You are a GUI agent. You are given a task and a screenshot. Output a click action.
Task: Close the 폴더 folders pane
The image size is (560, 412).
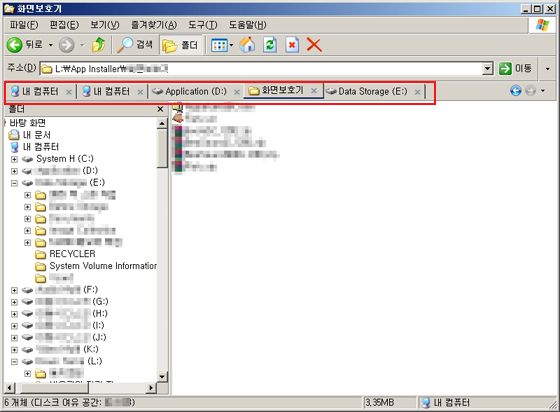point(160,109)
